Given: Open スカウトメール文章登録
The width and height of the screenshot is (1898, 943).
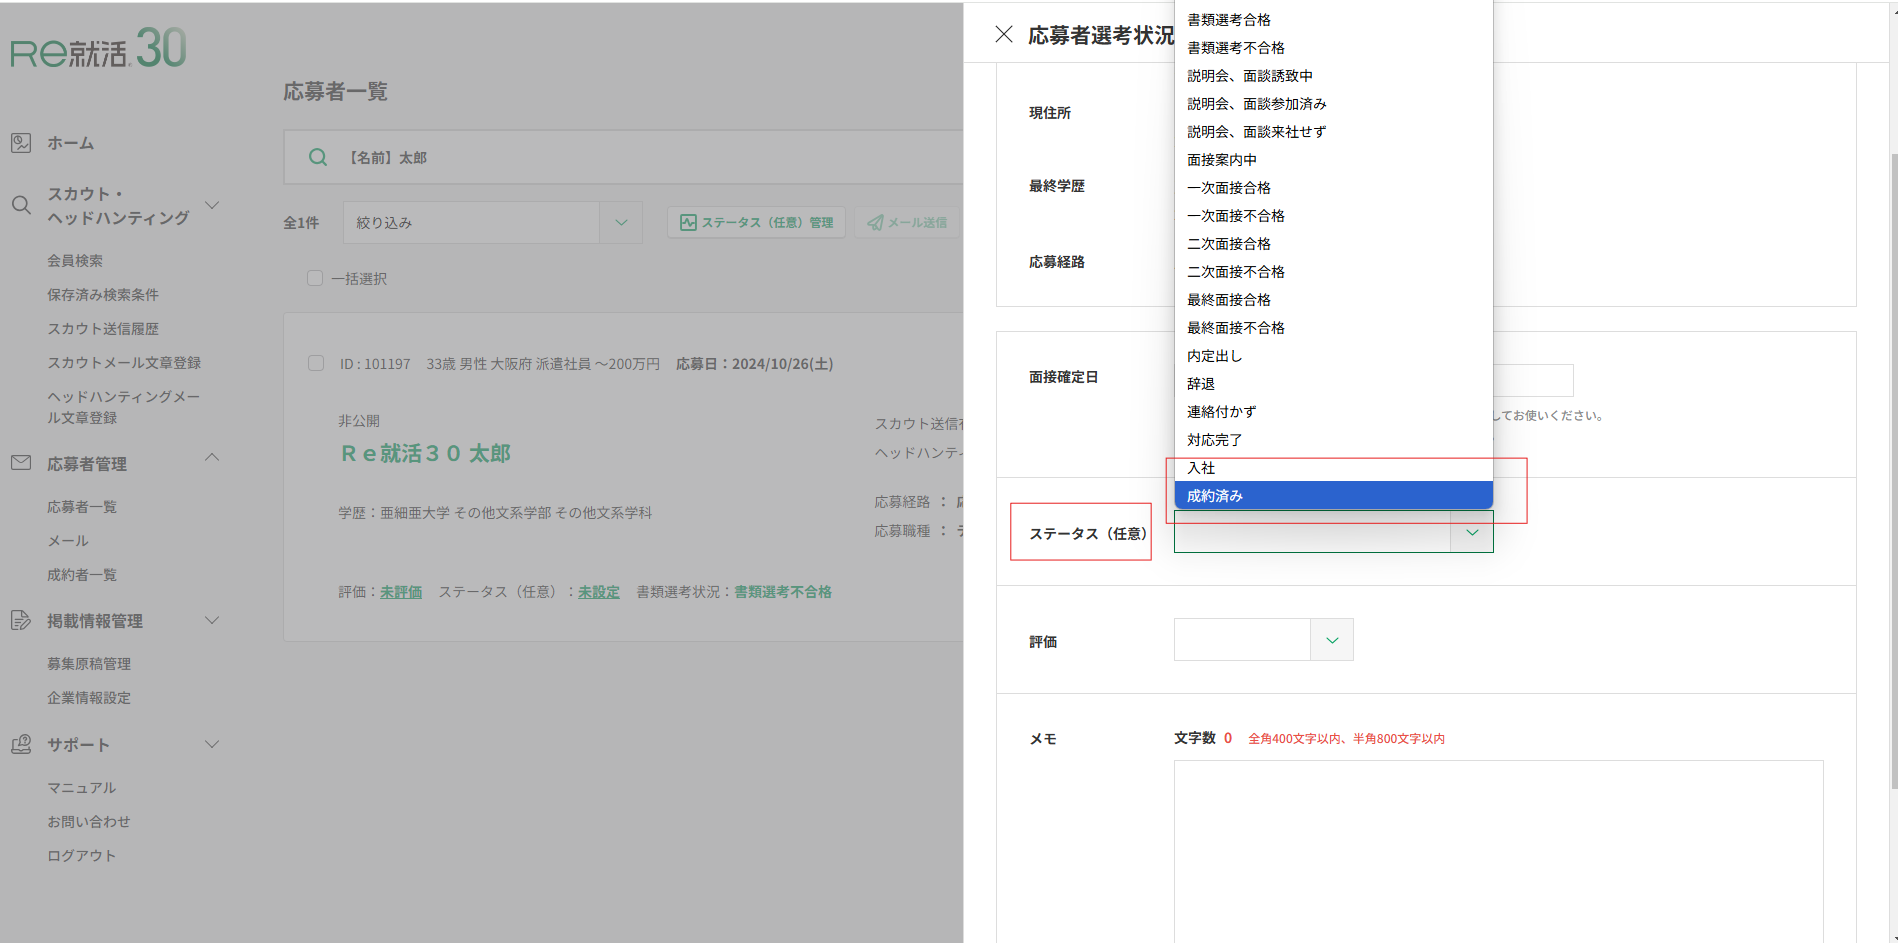Looking at the screenshot, I should (124, 362).
